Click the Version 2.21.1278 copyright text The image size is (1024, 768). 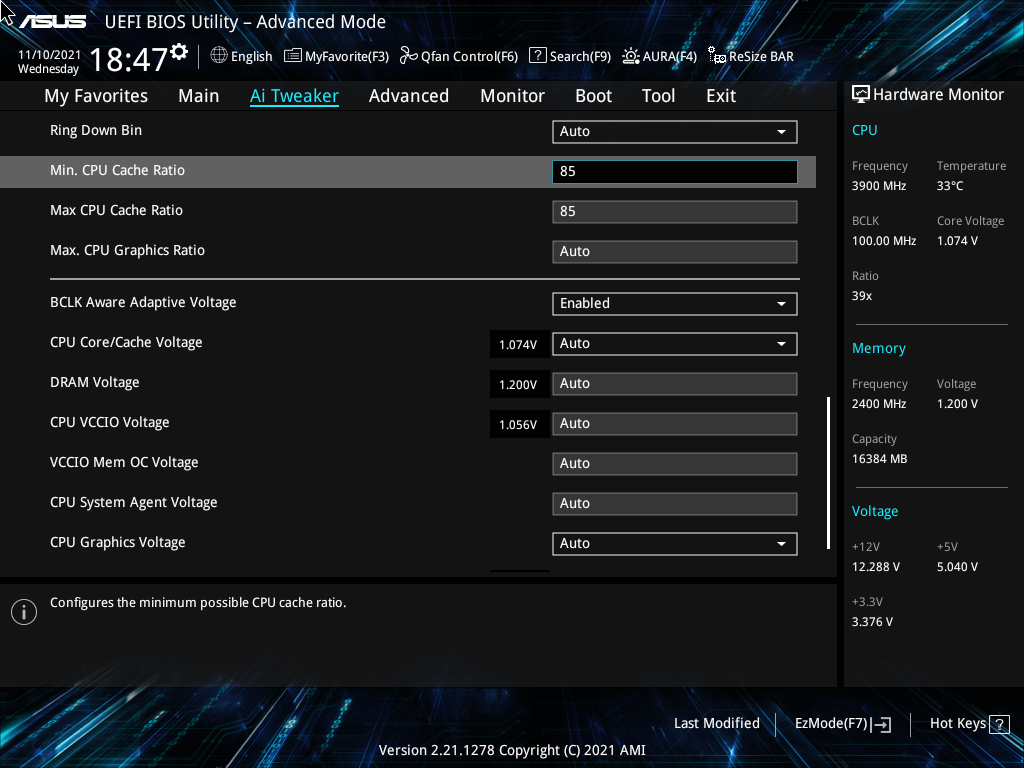tap(512, 750)
